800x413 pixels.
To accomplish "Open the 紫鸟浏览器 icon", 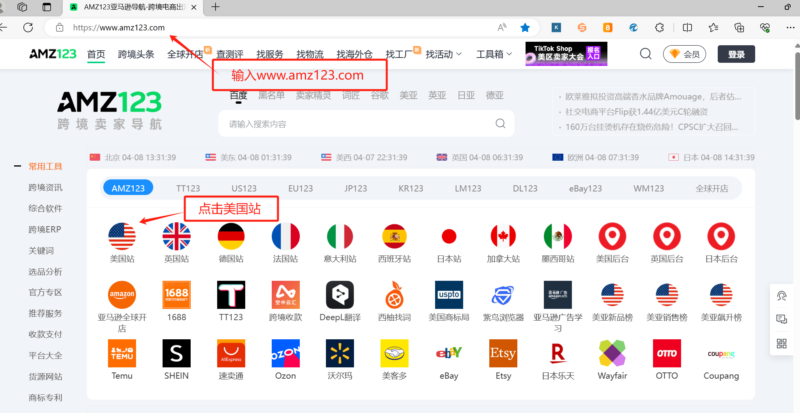I will 503,295.
